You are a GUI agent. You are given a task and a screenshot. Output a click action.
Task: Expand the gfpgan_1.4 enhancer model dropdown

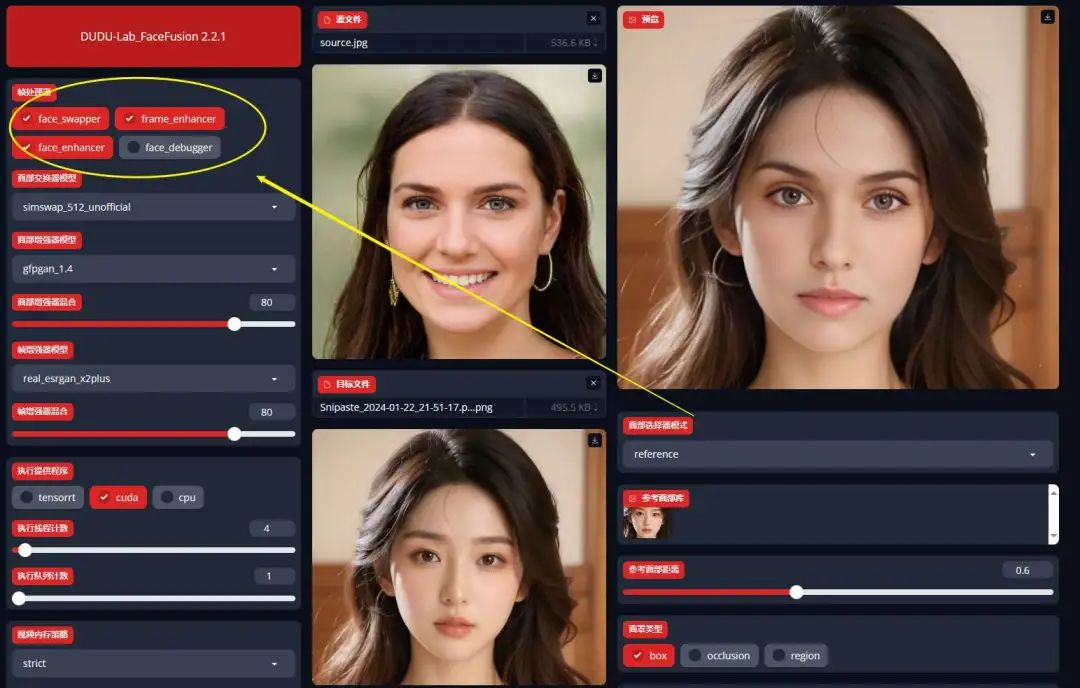tap(154, 269)
